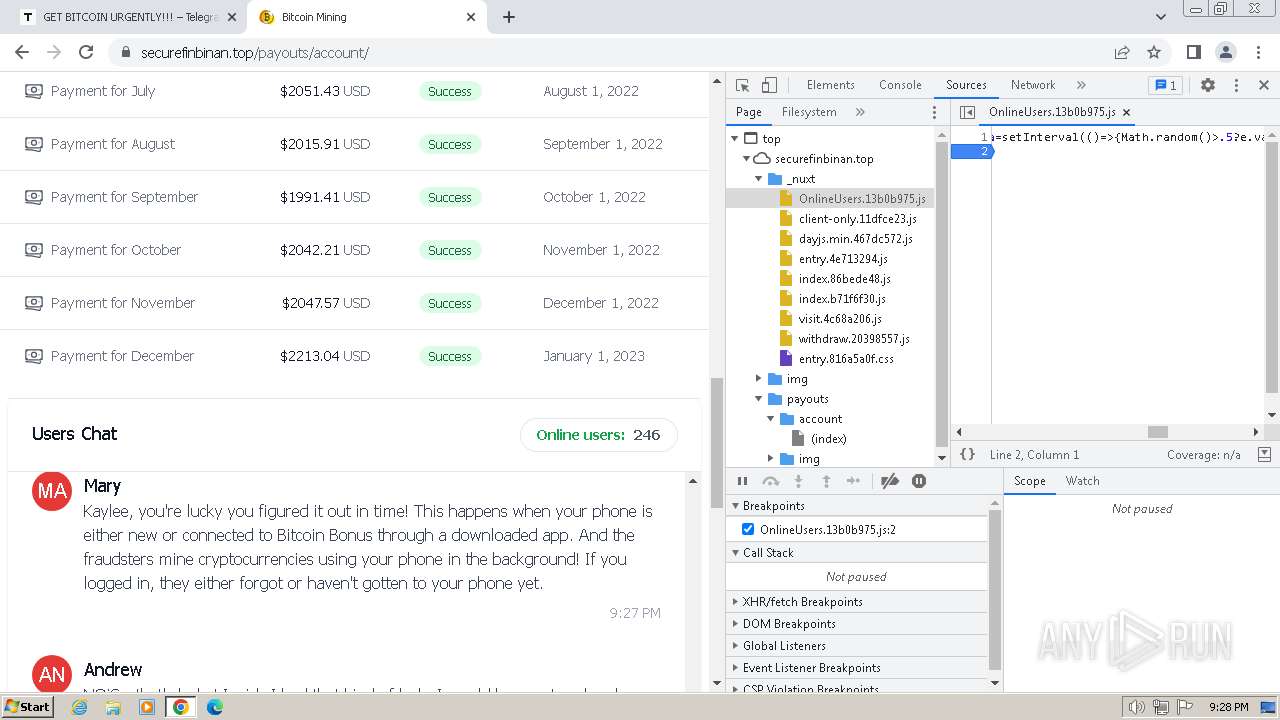Open client-only.11dfce23.js file
The image size is (1280, 720).
(857, 219)
